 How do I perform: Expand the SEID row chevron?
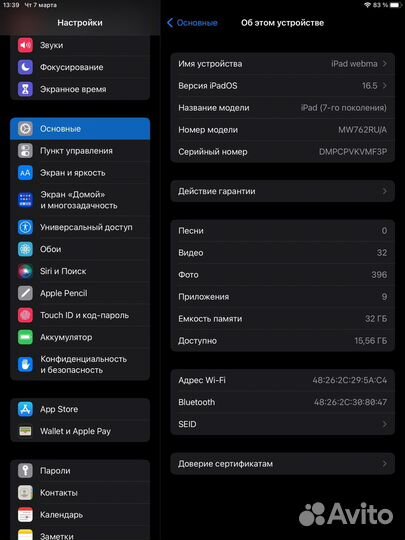tap(385, 424)
